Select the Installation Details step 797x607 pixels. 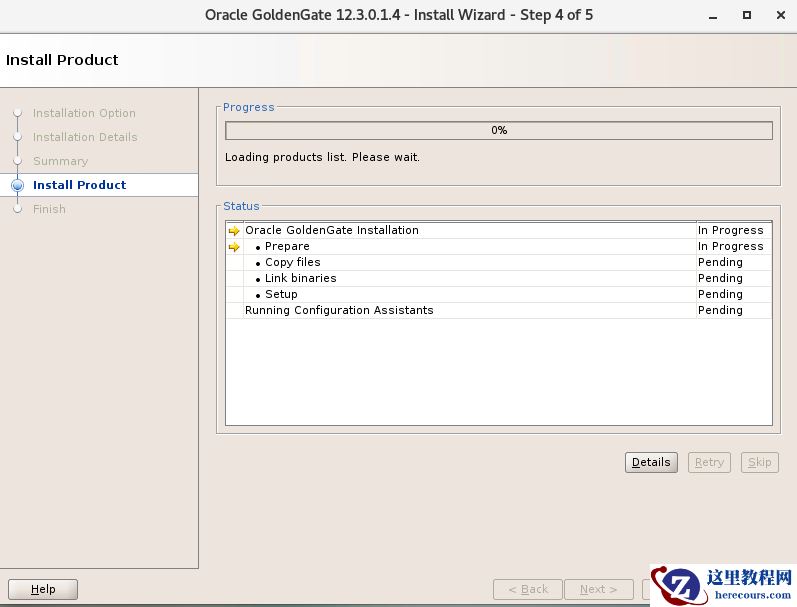click(85, 137)
